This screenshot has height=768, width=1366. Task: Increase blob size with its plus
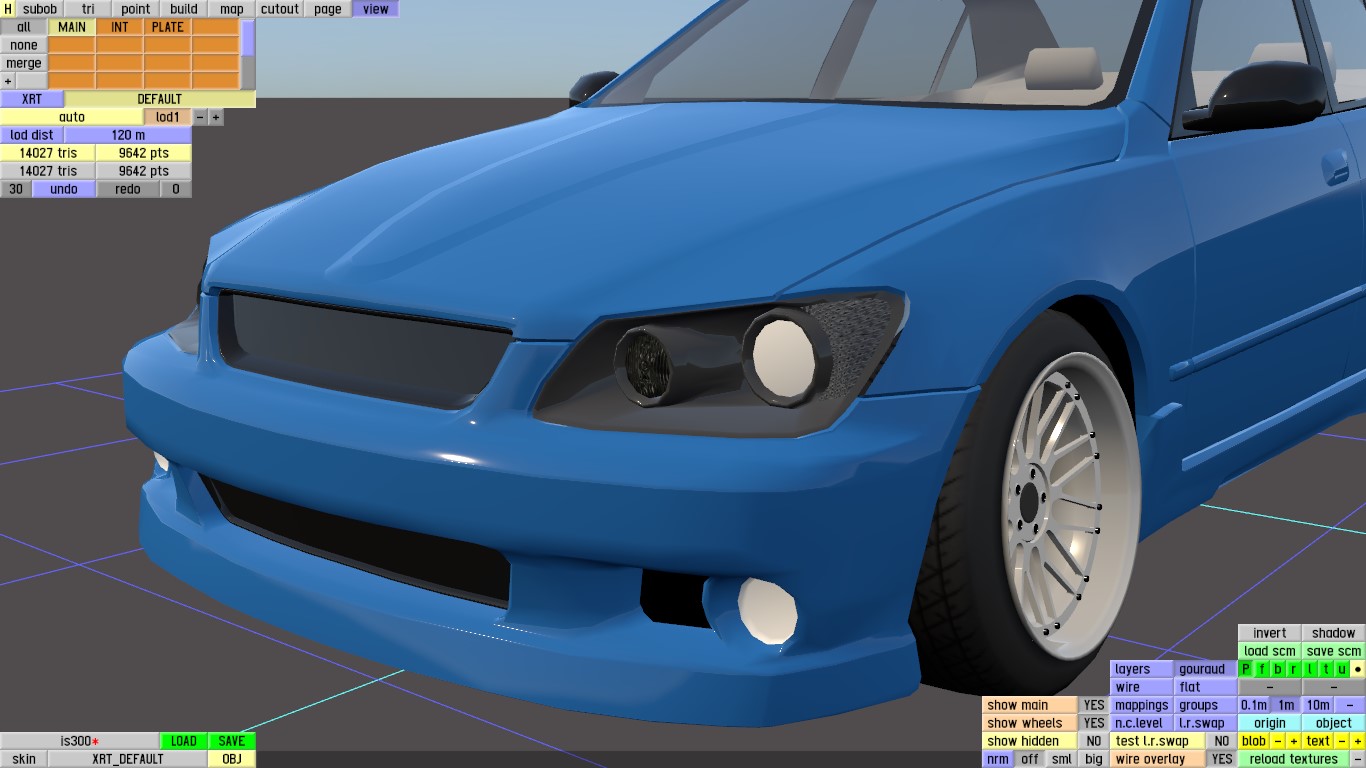click(x=1294, y=741)
